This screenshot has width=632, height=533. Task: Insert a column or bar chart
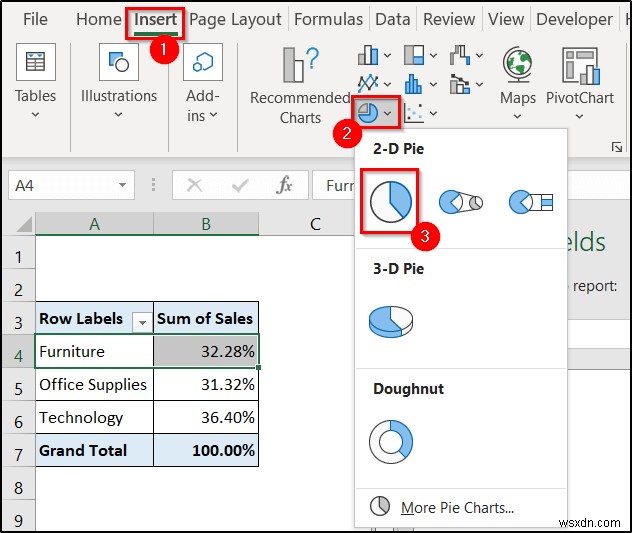pyautogui.click(x=368, y=55)
